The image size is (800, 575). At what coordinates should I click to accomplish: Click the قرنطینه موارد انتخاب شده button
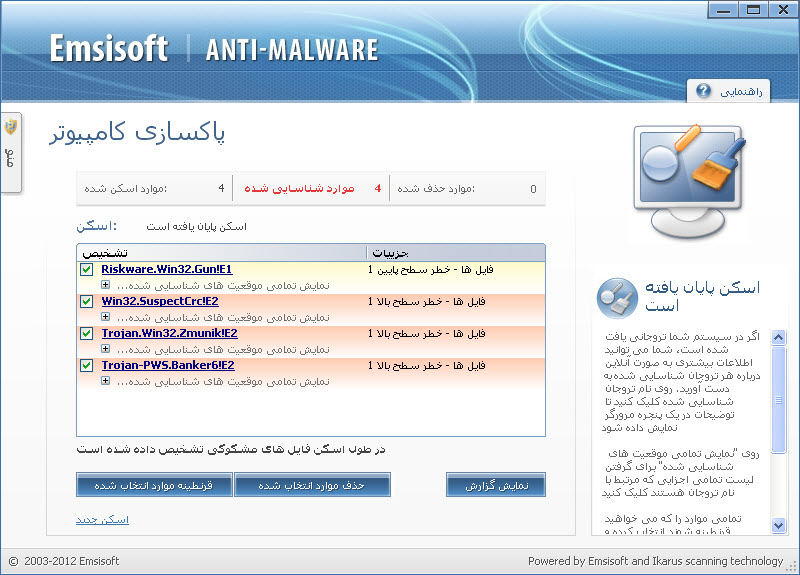(x=154, y=485)
